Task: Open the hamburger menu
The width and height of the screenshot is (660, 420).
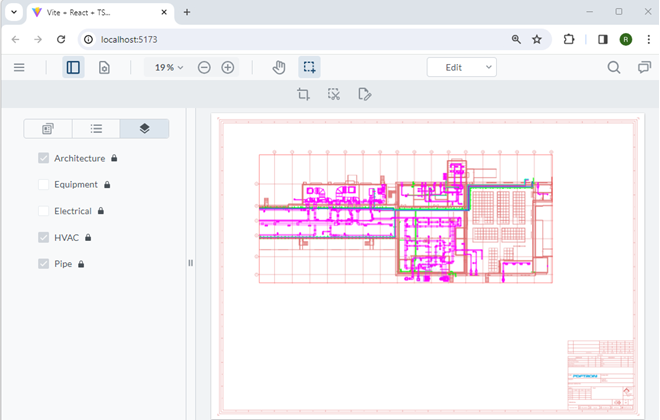Action: coord(19,67)
